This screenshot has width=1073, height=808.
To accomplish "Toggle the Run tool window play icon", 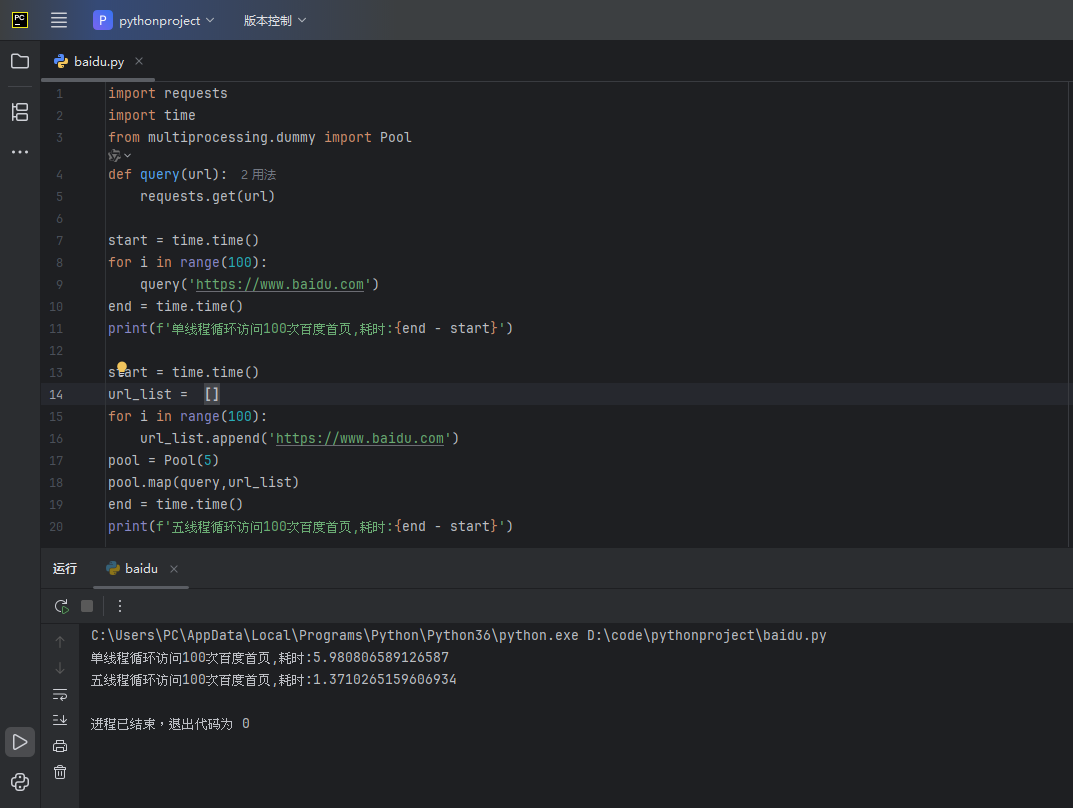I will pos(20,742).
